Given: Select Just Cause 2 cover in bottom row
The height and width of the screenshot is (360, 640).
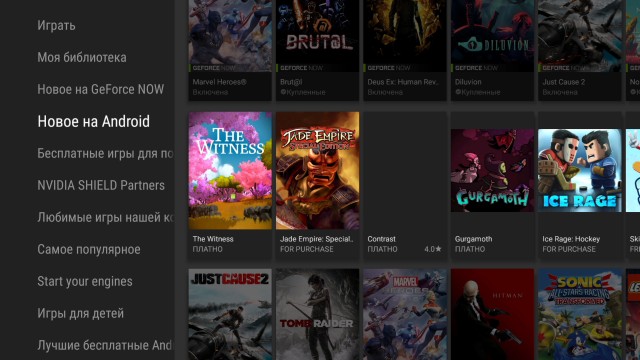Looking at the screenshot, I should point(230,314).
